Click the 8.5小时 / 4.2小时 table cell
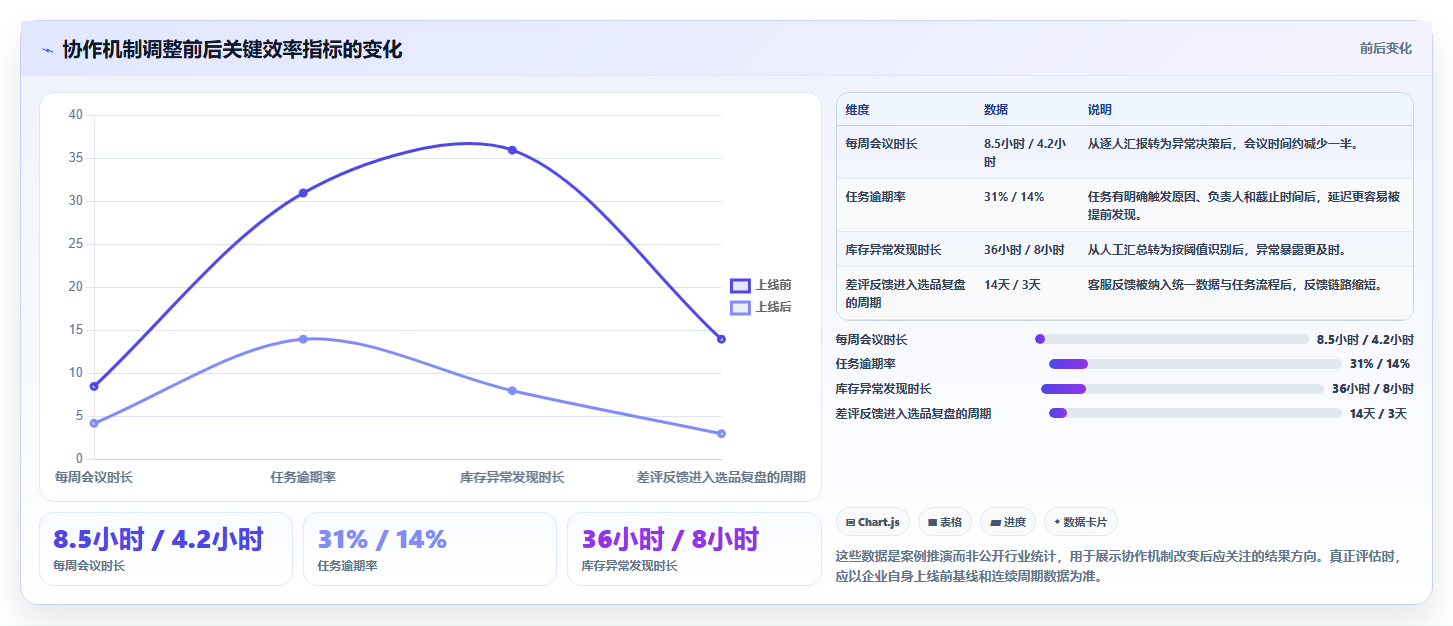Image resolution: width=1453 pixels, height=626 pixels. pos(1025,152)
